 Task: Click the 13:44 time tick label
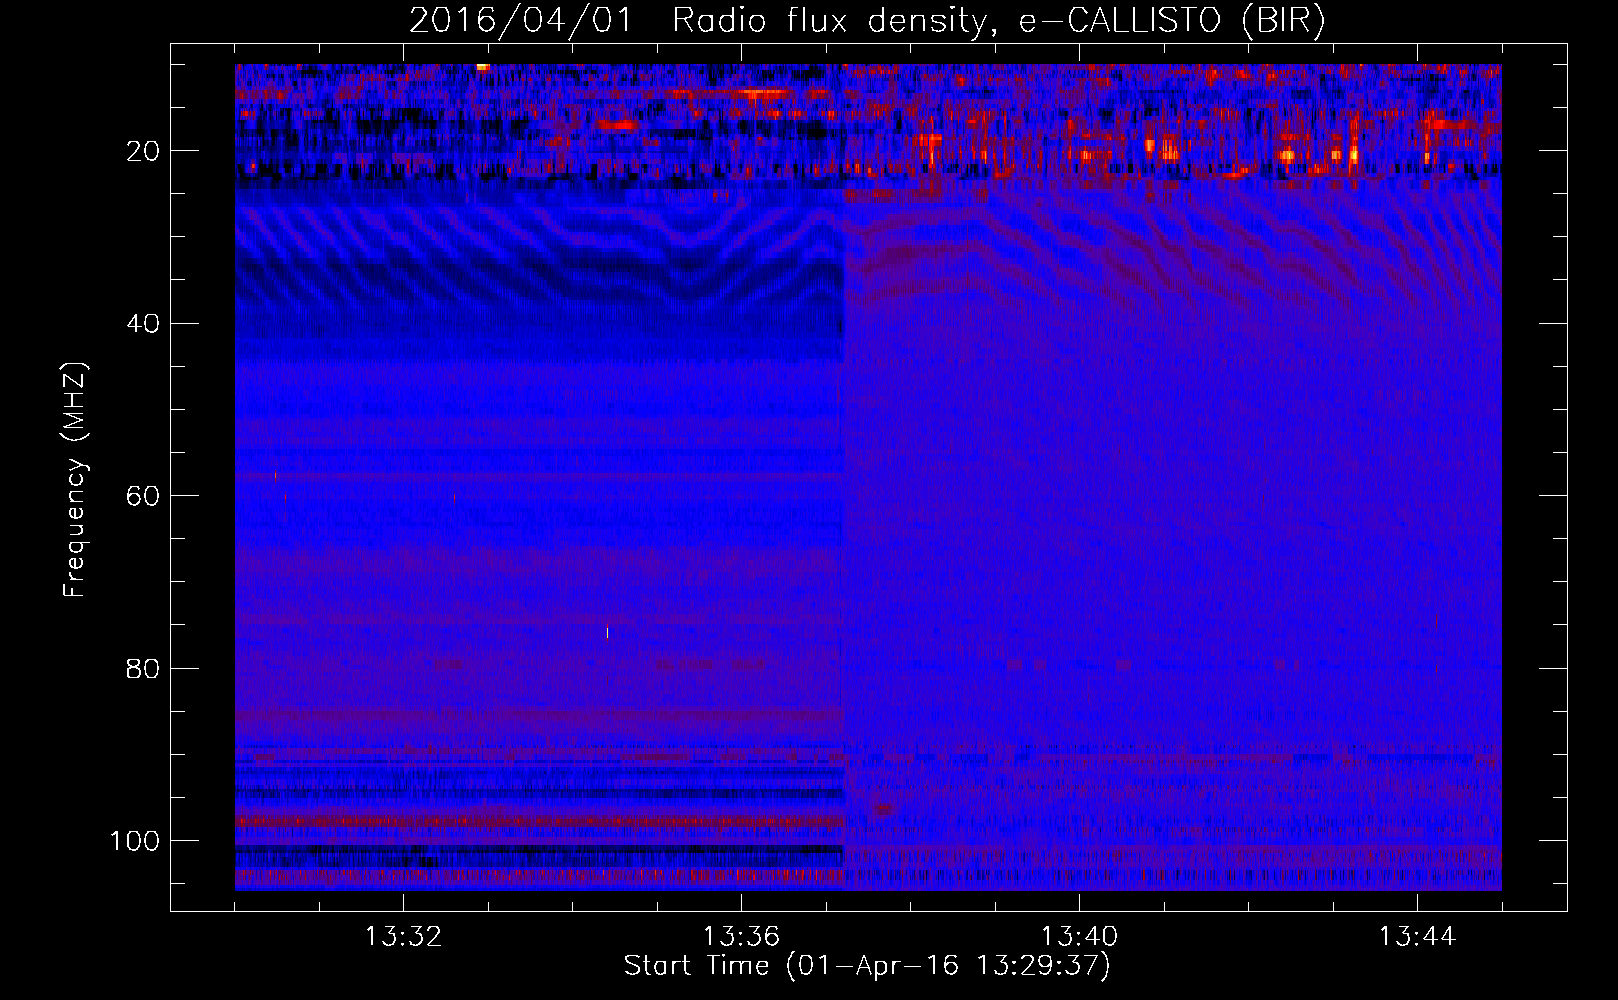[1417, 937]
